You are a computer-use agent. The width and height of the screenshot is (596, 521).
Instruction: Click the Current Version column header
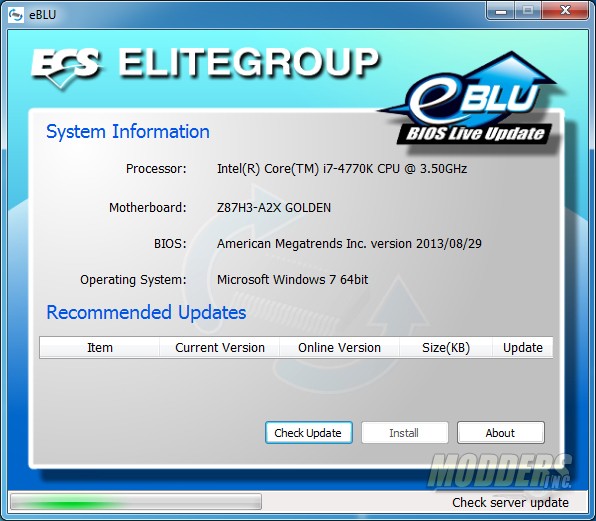[x=220, y=347]
